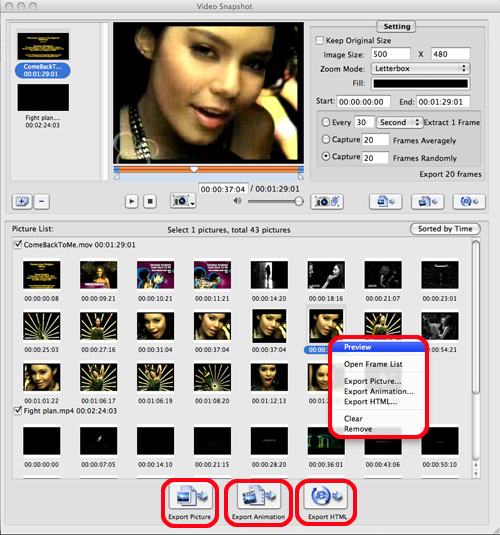Screen dimensions: 500x535
Task: Select the thumbnail at 00:00:00:08
Action: click(x=42, y=275)
